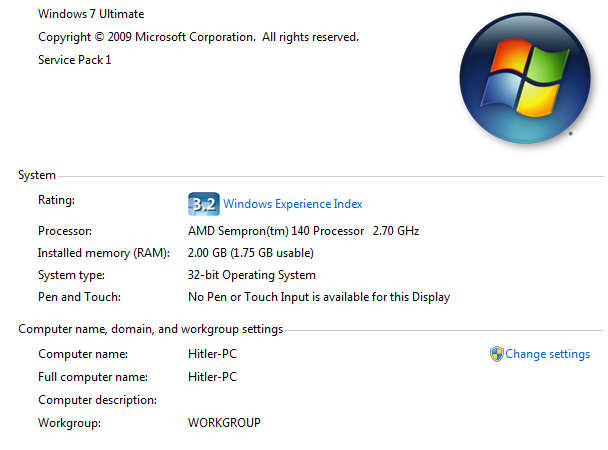Click the Full computer name label

click(x=91, y=377)
